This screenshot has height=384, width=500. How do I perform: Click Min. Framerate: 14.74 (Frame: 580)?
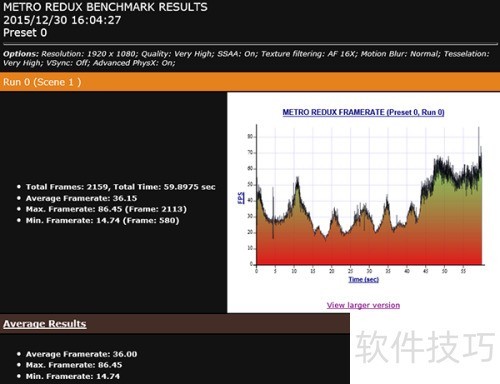[x=102, y=220]
